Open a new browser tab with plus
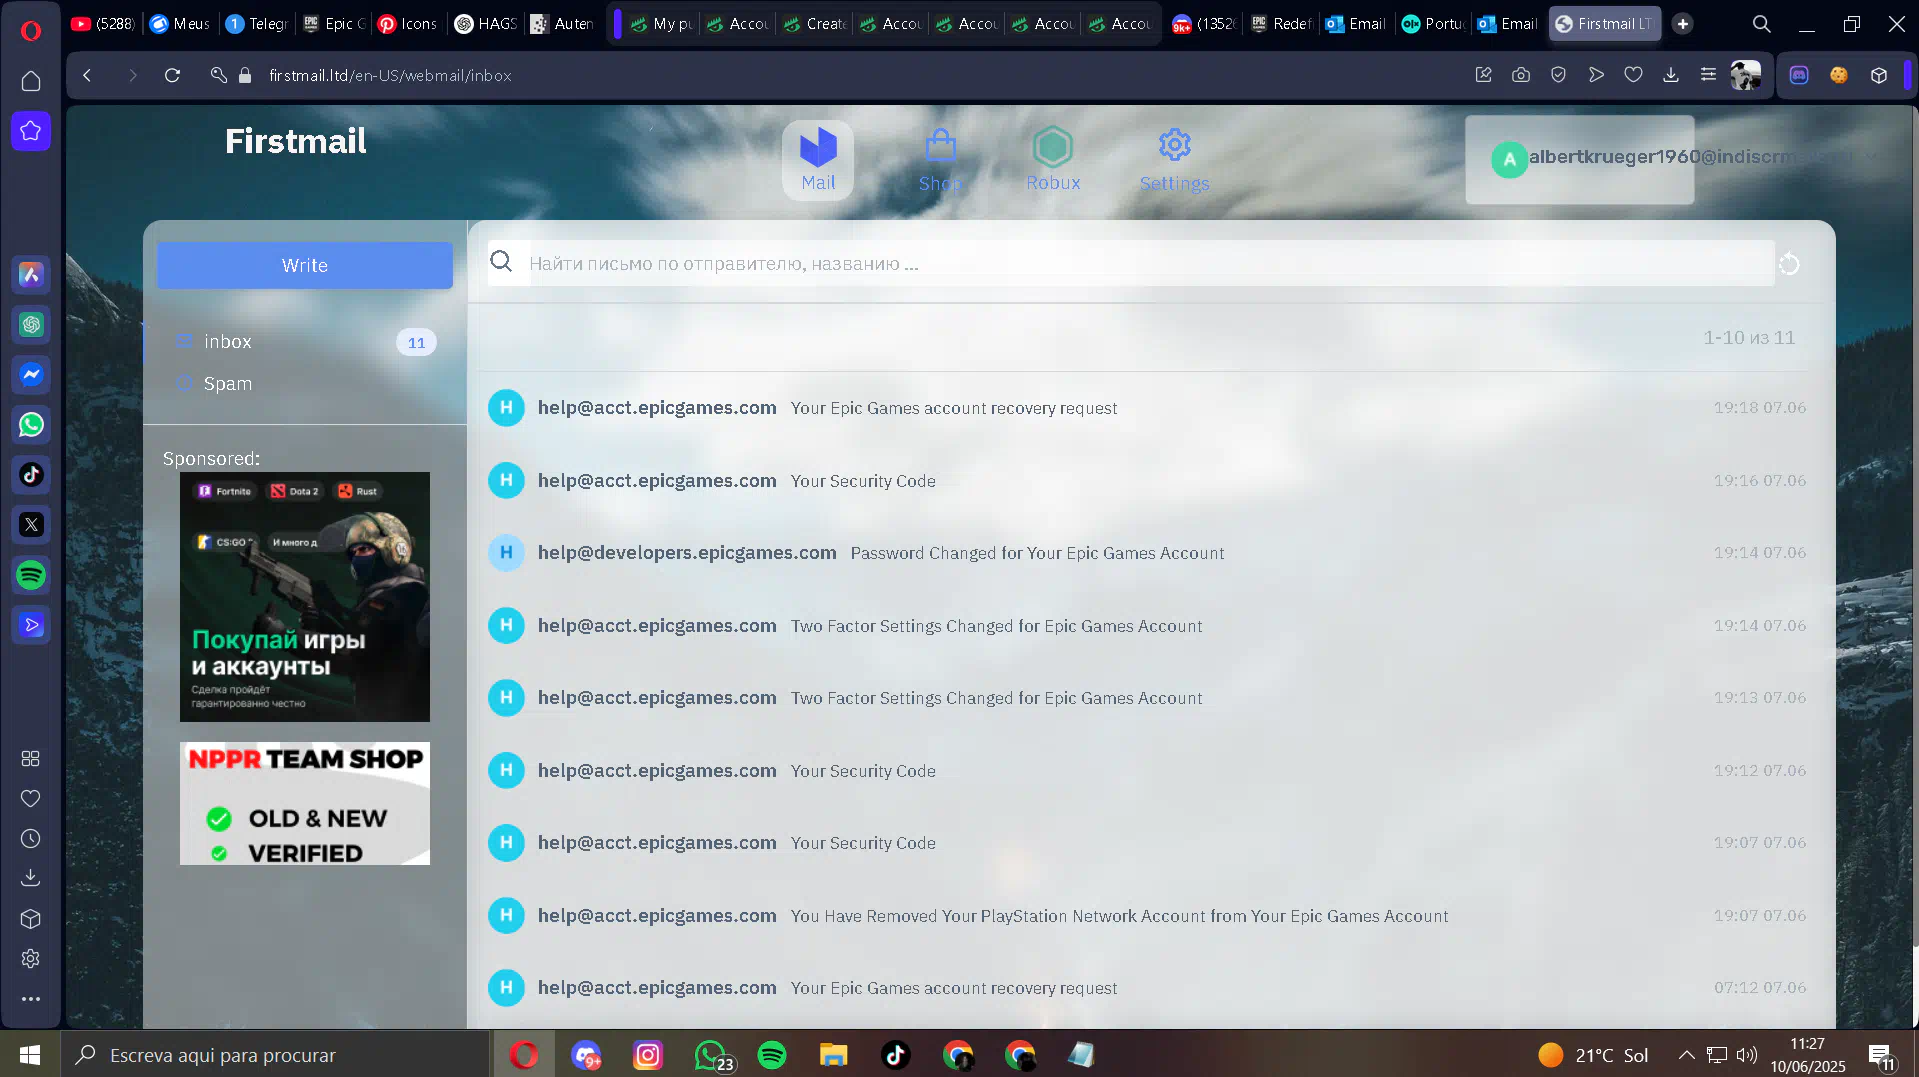 [1683, 24]
